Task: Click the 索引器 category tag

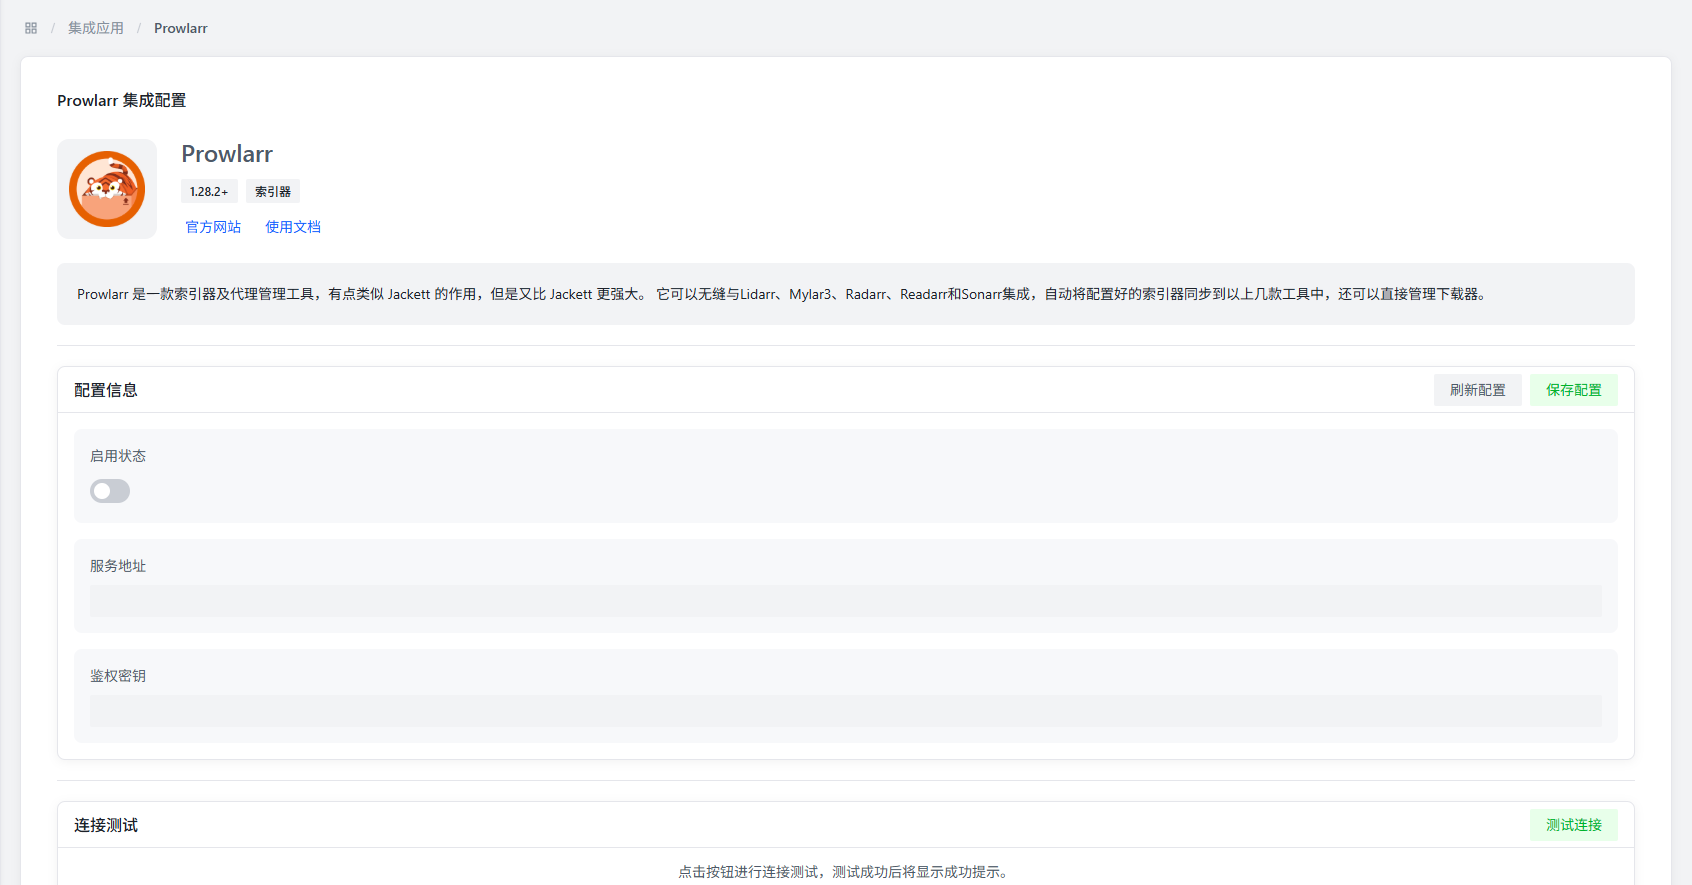Action: pyautogui.click(x=272, y=192)
